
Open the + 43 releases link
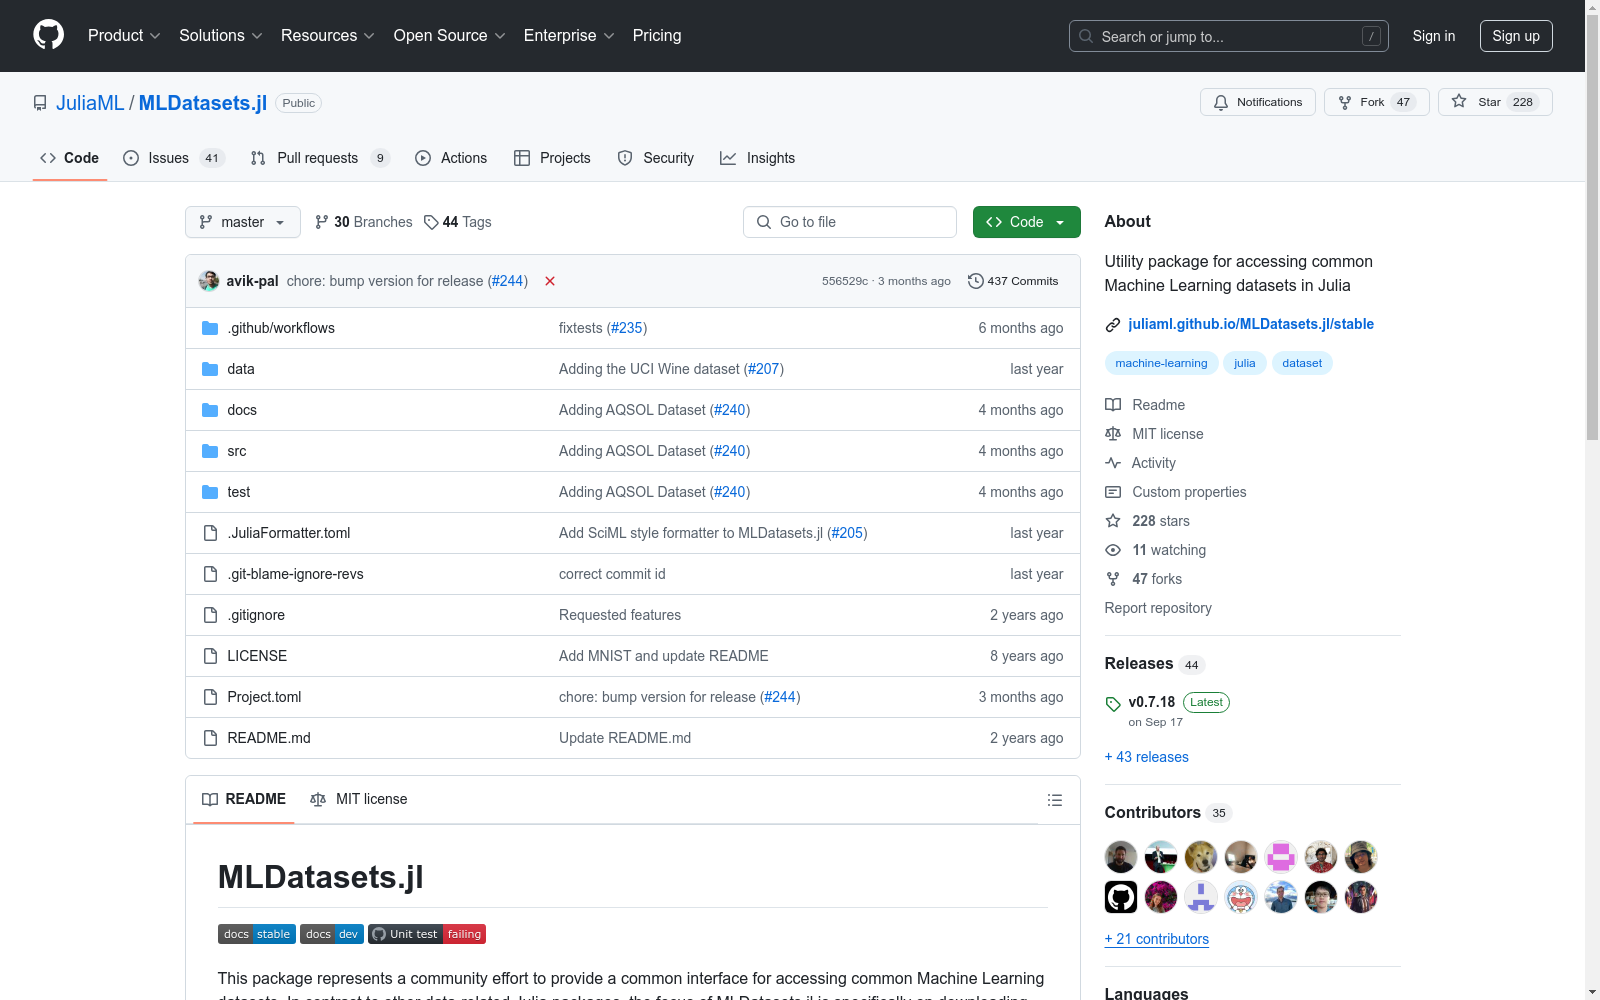[1147, 757]
